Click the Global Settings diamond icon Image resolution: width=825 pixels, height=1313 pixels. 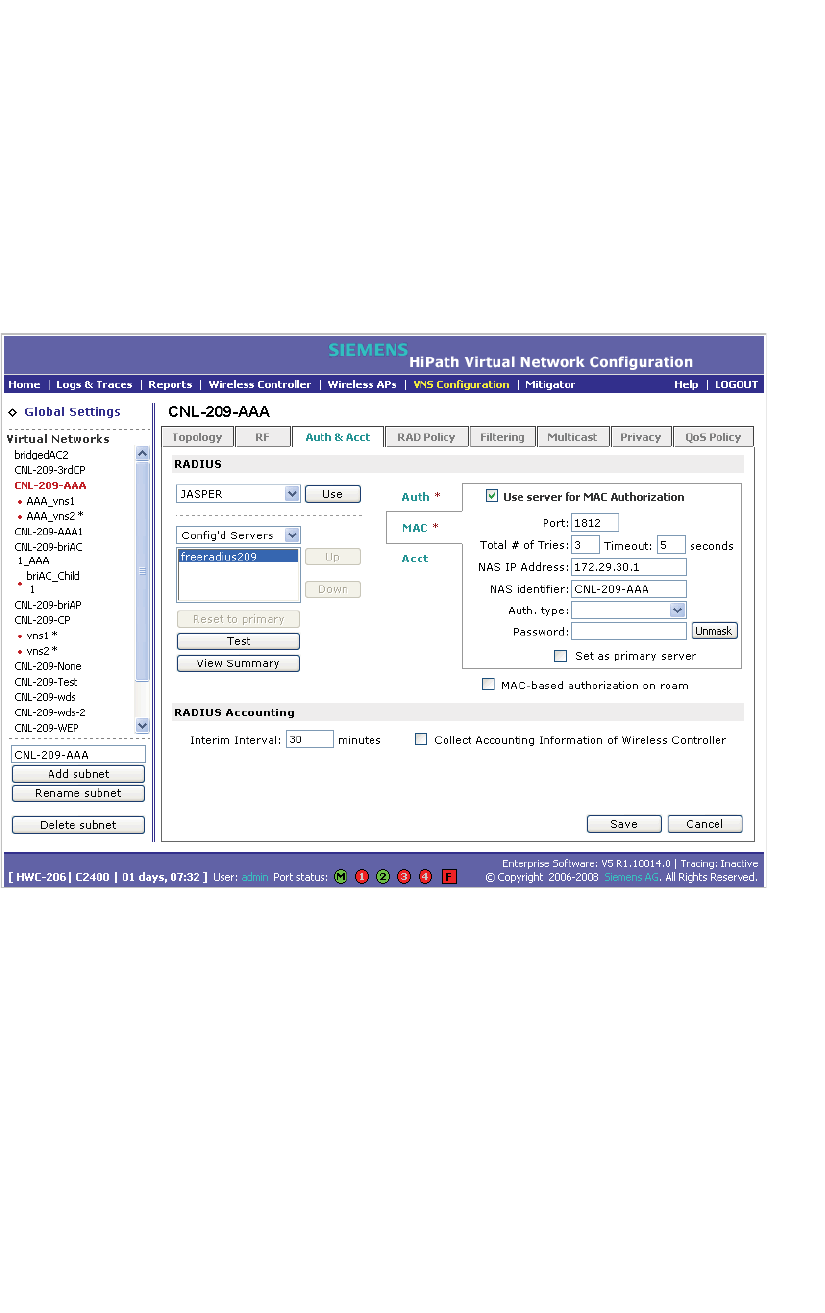coord(13,412)
